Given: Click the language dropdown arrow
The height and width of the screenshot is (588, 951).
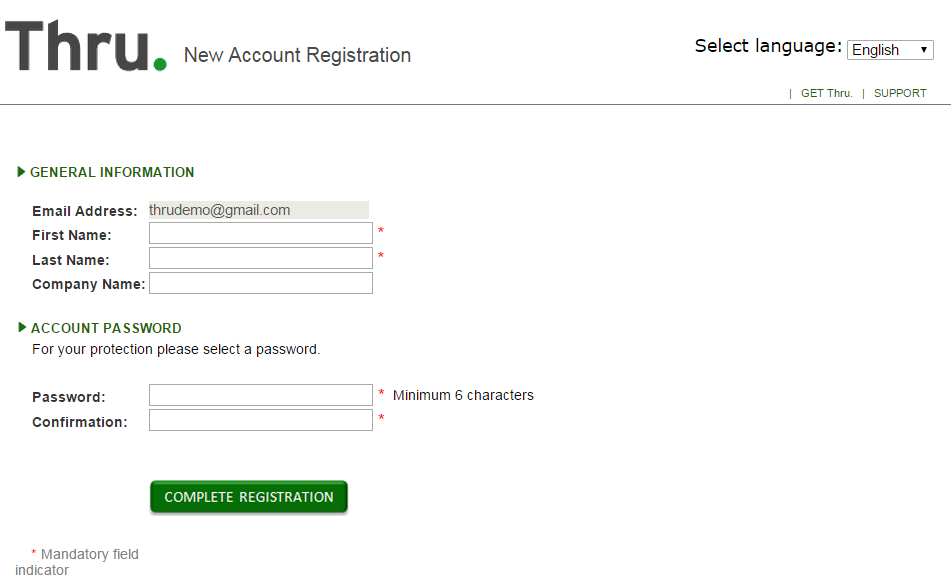Looking at the screenshot, I should pos(924,50).
